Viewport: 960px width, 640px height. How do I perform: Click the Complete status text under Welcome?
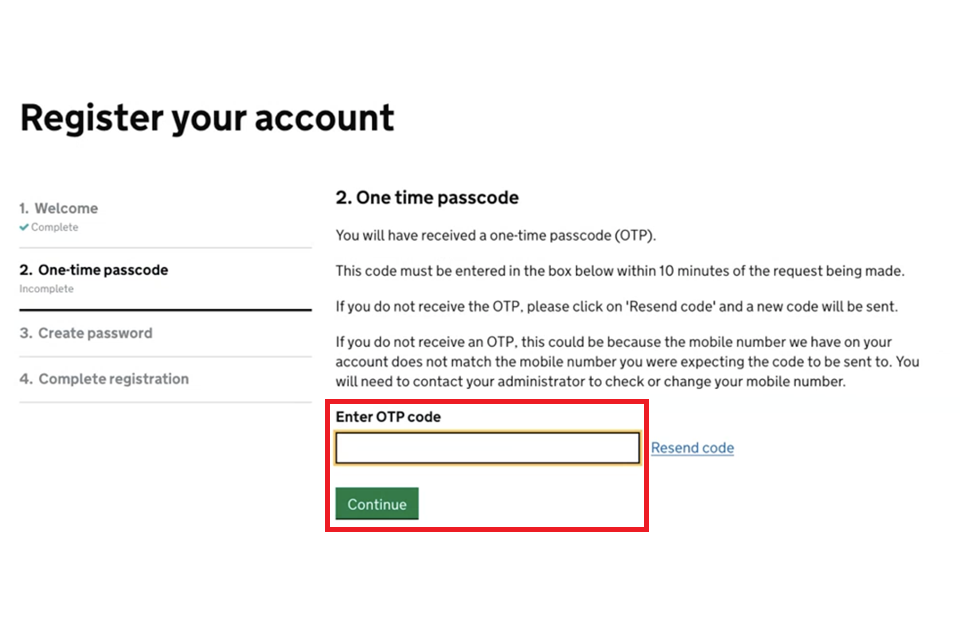[54, 228]
